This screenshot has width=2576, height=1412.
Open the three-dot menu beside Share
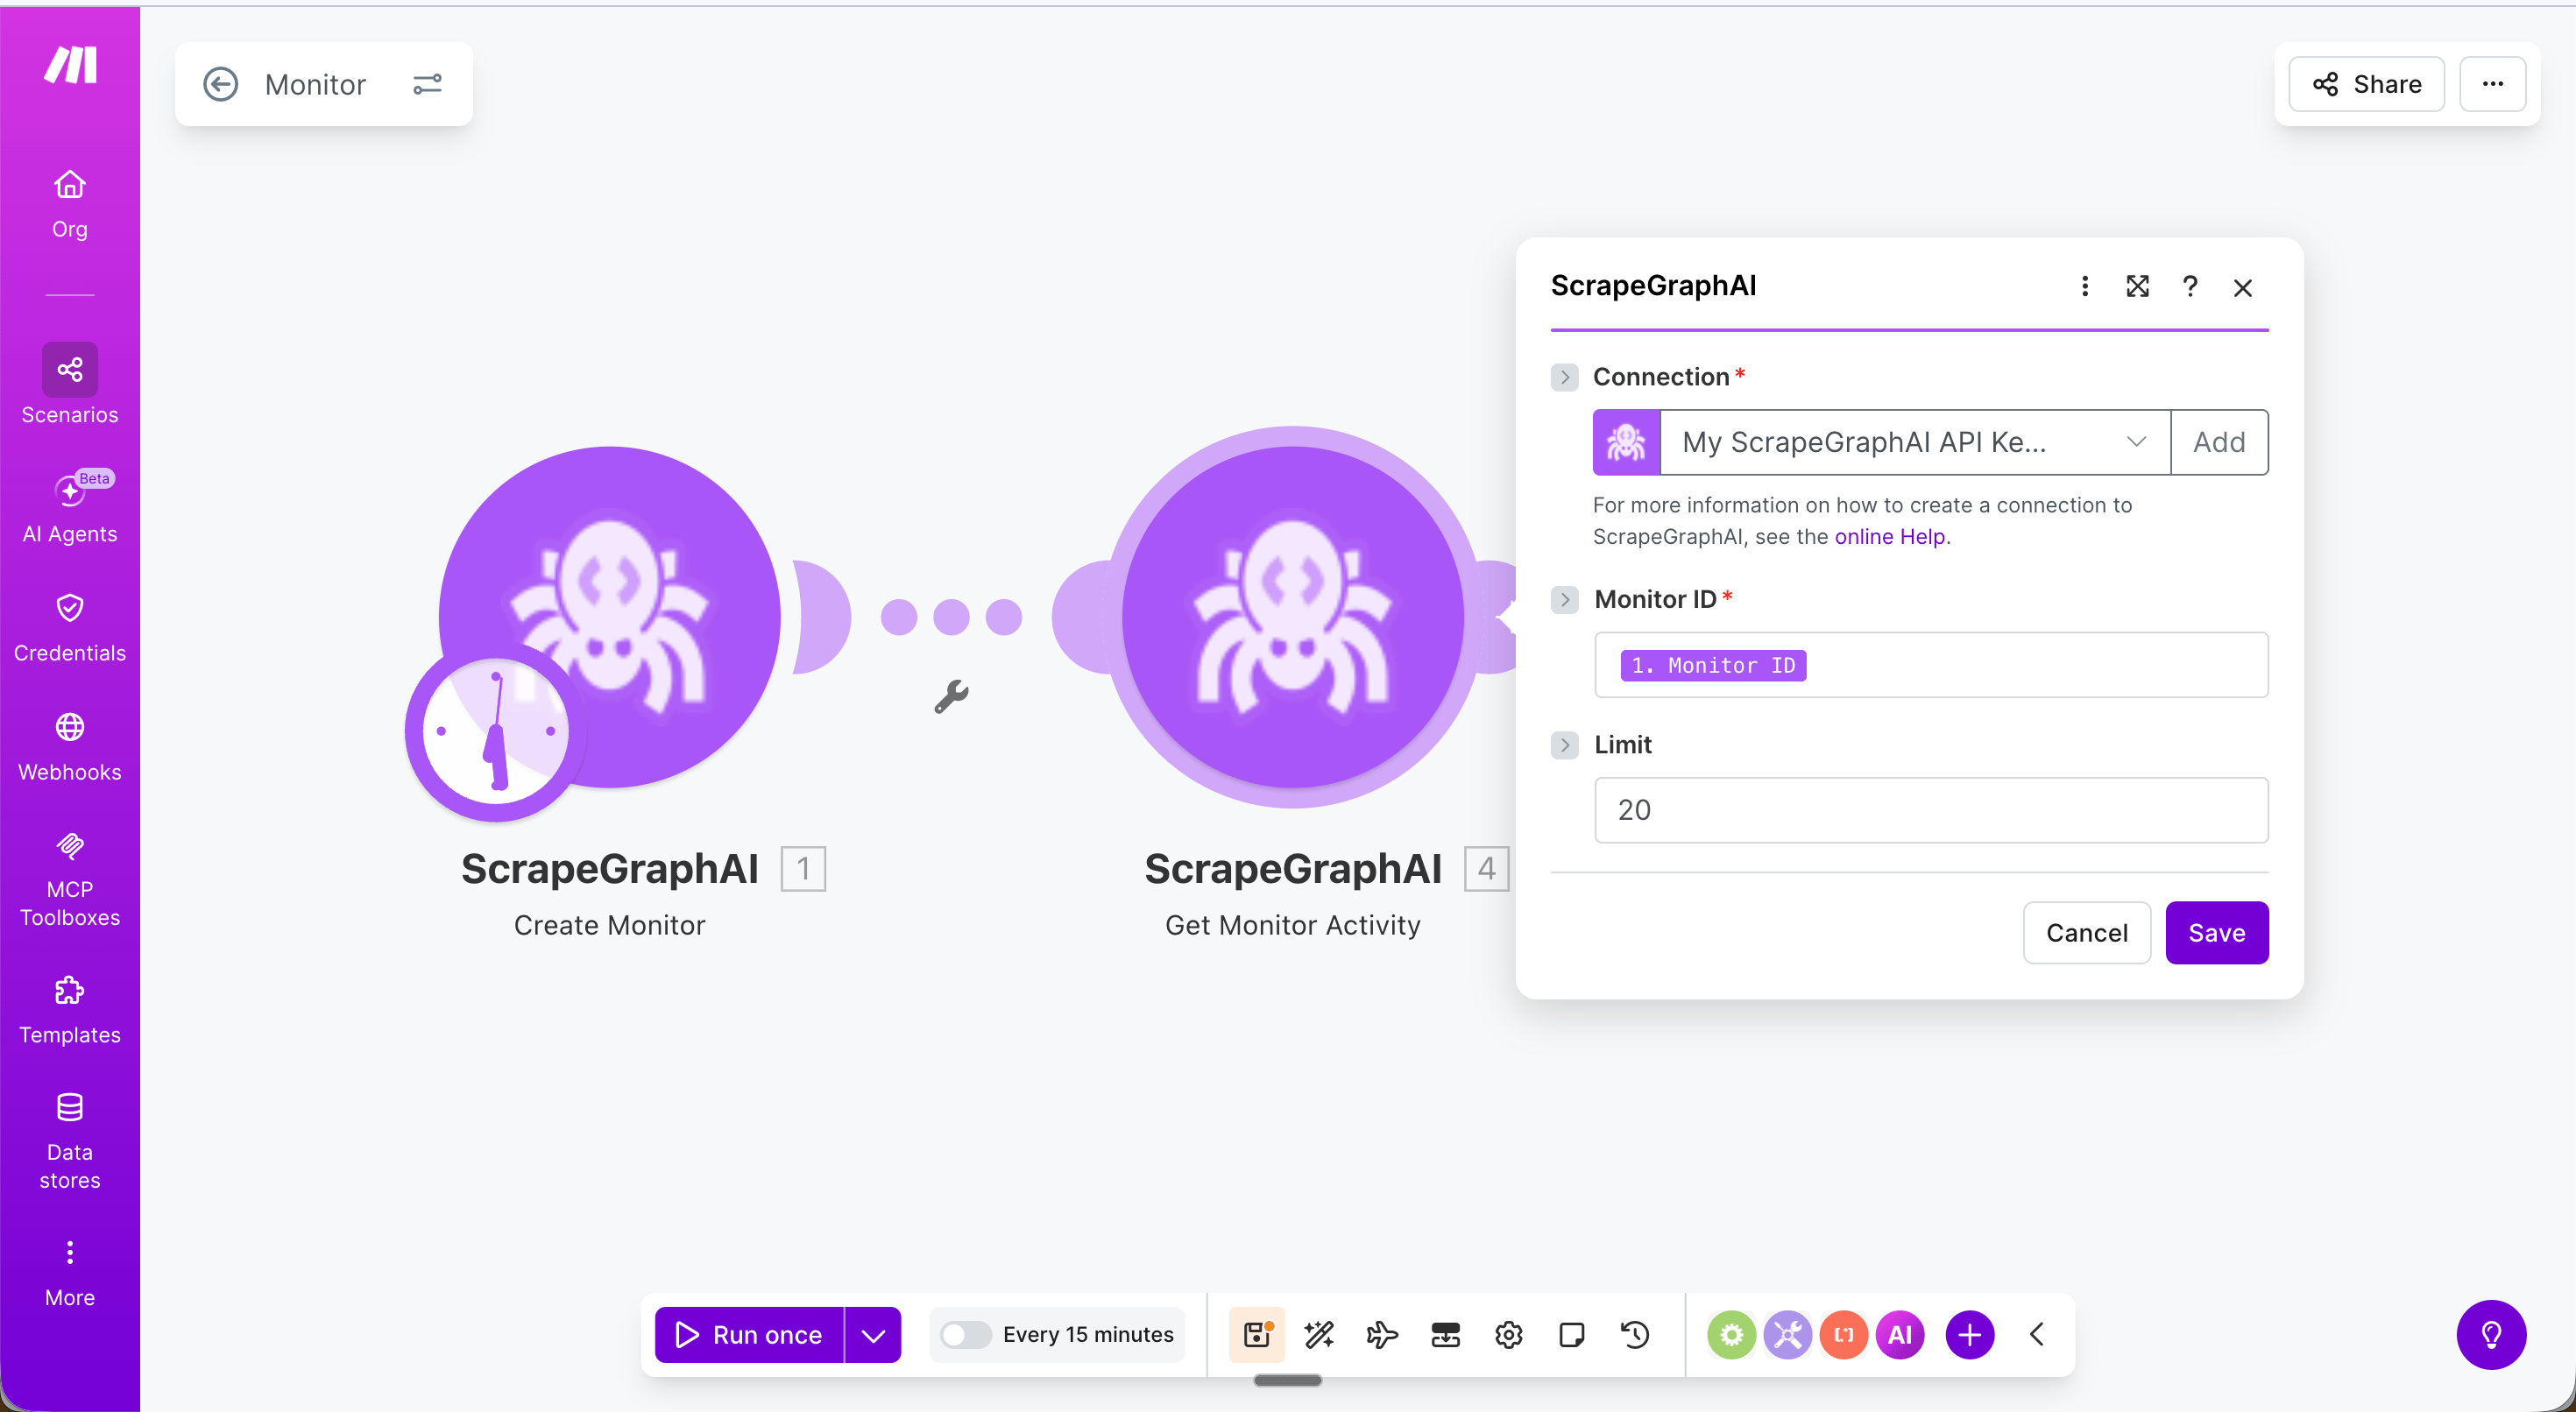(x=2492, y=84)
